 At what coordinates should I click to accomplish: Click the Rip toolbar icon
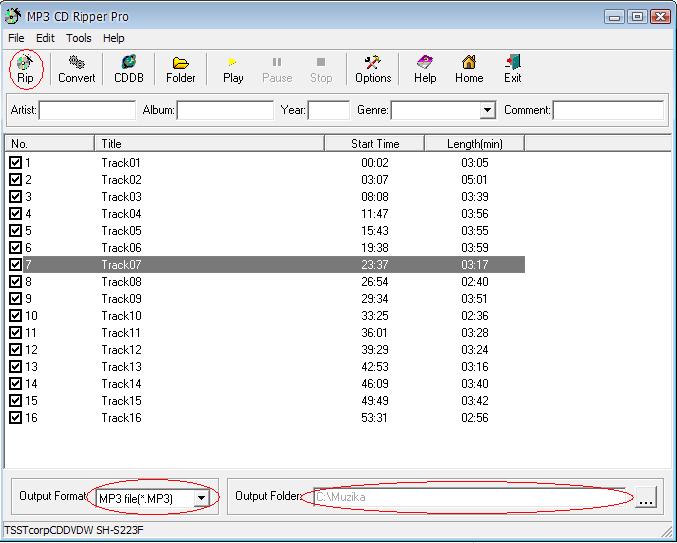25,70
